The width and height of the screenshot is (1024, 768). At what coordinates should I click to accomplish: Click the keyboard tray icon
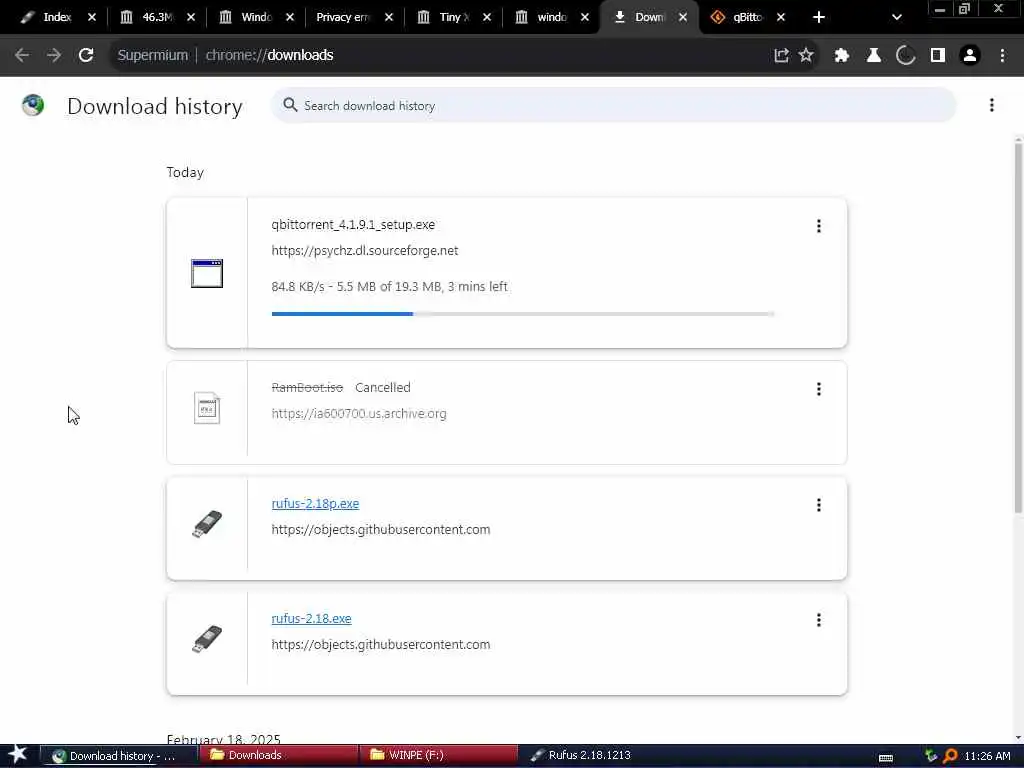[x=886, y=757]
